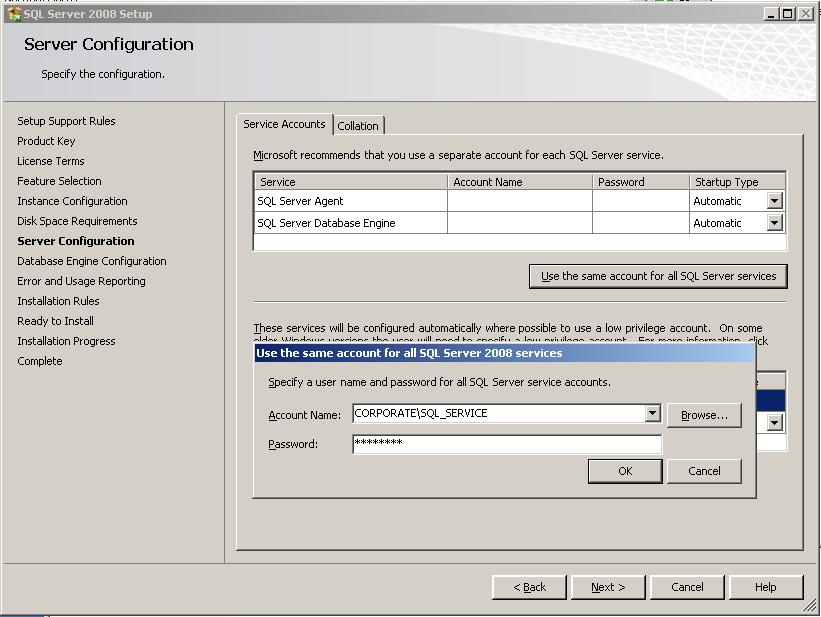Open Startup Type dropdown for SQL Server Agent
Viewport: 821px width, 617px height.
[774, 201]
